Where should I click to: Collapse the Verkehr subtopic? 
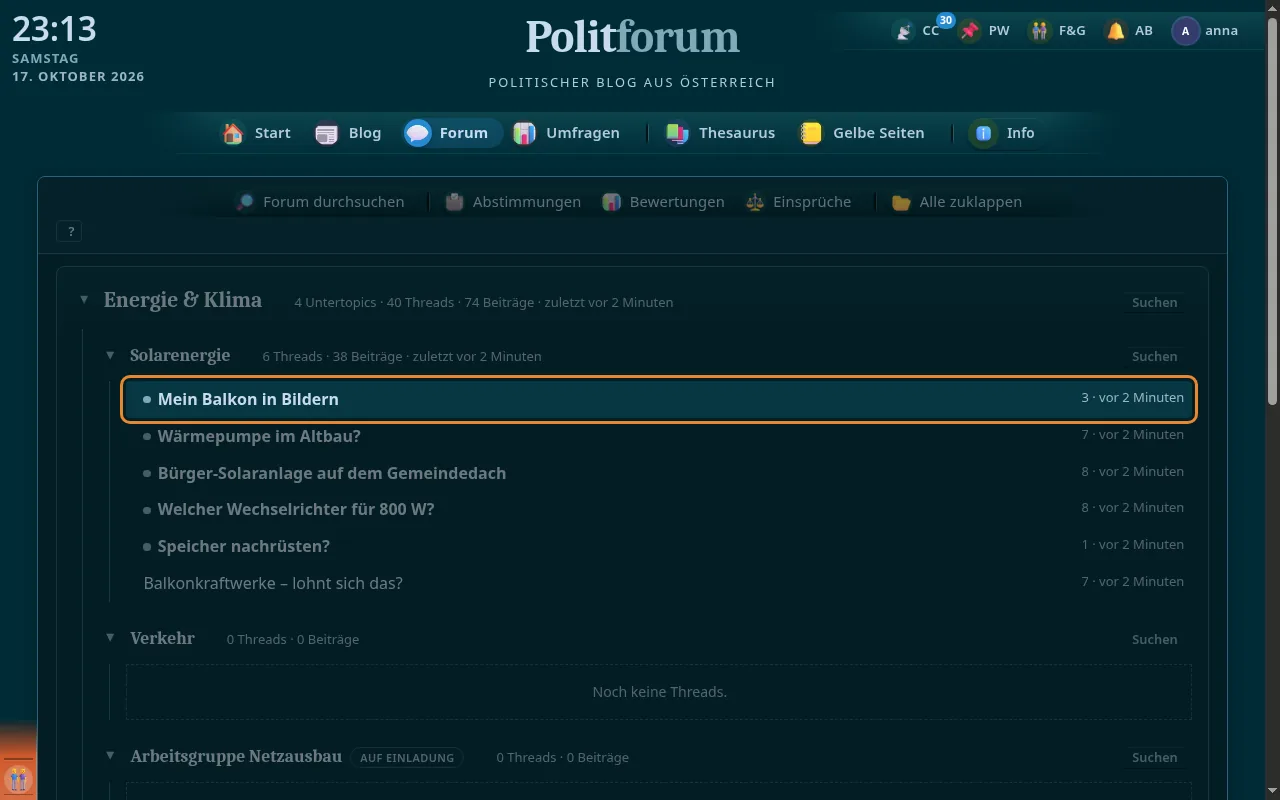point(110,638)
